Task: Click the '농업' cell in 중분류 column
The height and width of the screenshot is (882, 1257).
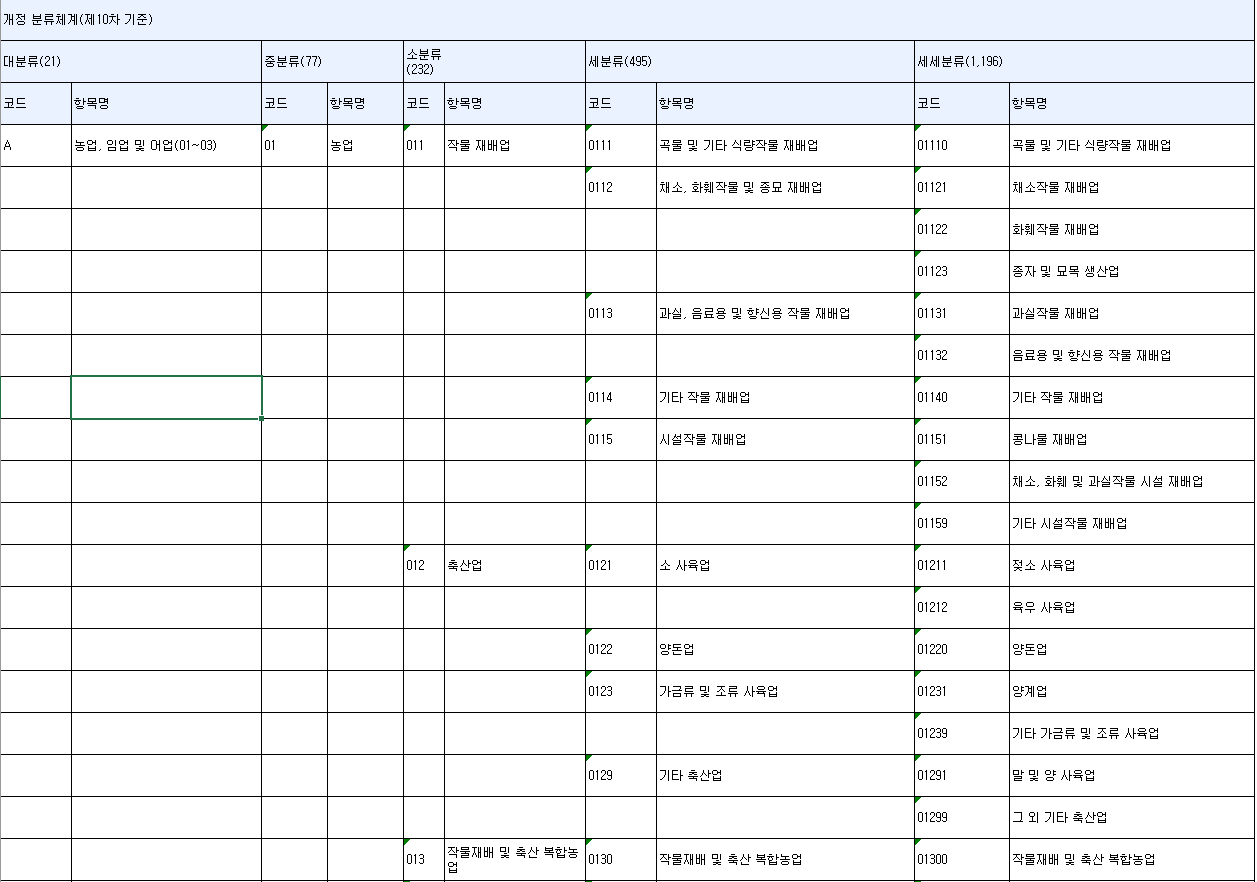Action: tap(365, 145)
